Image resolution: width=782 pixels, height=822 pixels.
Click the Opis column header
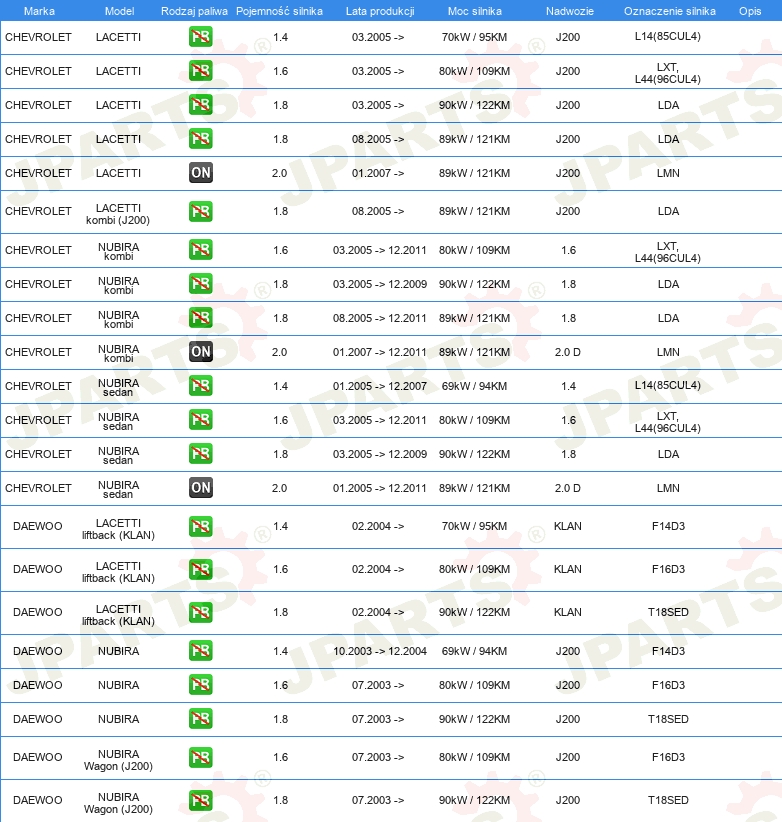[x=750, y=11]
